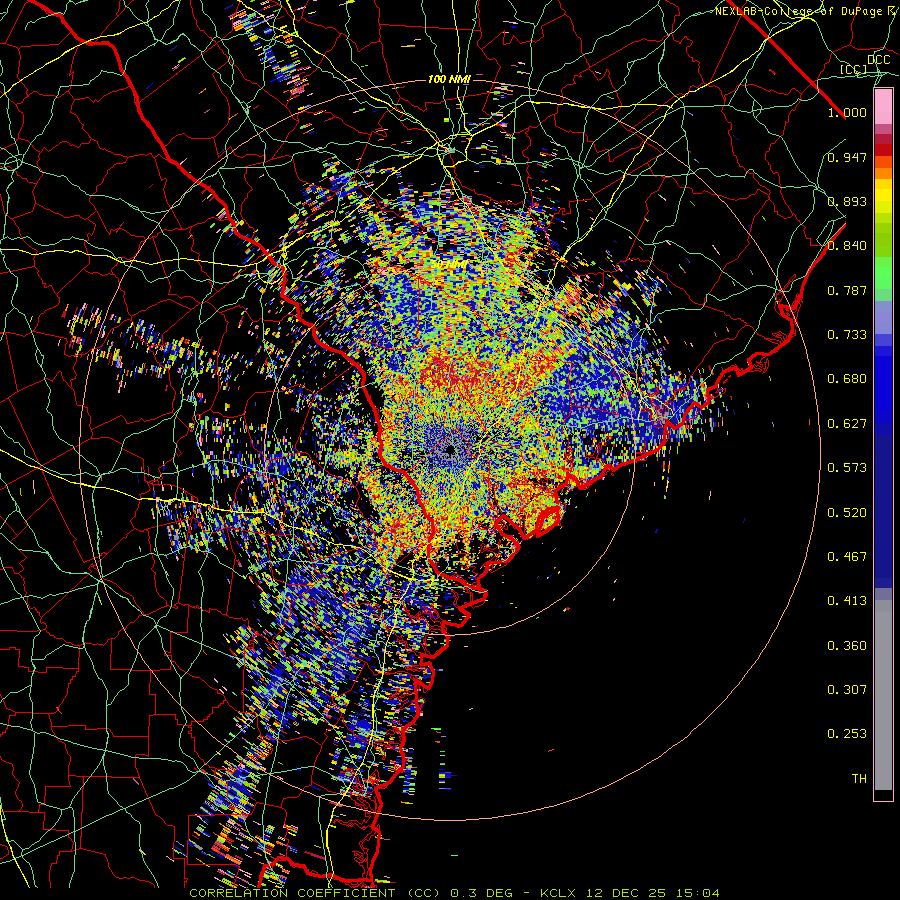This screenshot has width=900, height=900.
Task: Click the TH threshold label on legend
Action: (859, 779)
